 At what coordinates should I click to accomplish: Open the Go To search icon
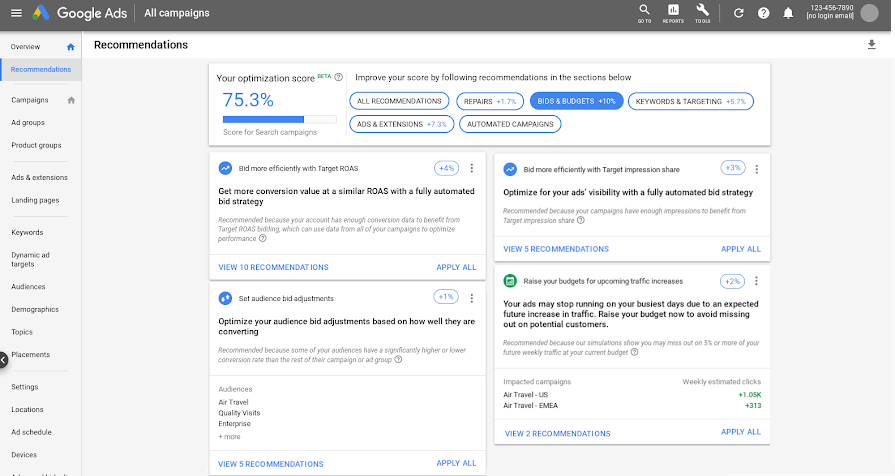pyautogui.click(x=644, y=13)
